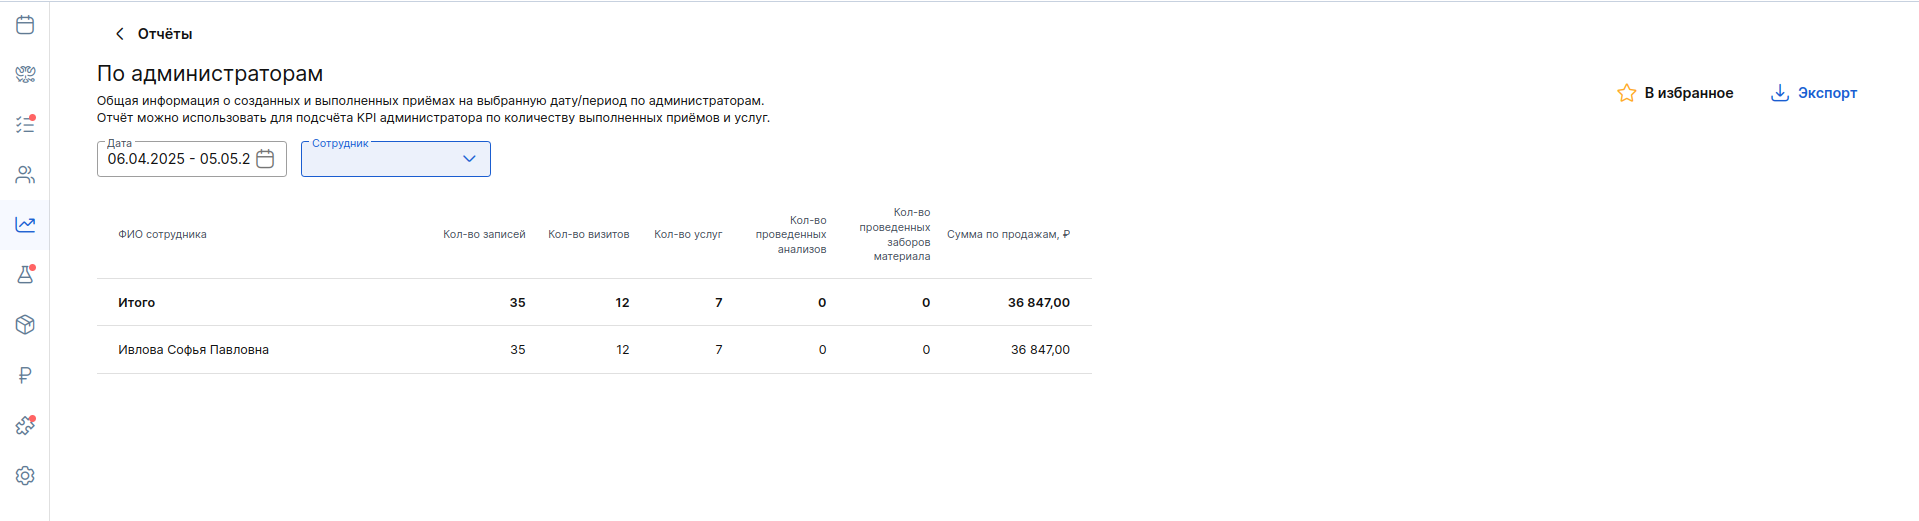Click the star favorites icon
The image size is (1919, 521).
[x=1626, y=93]
